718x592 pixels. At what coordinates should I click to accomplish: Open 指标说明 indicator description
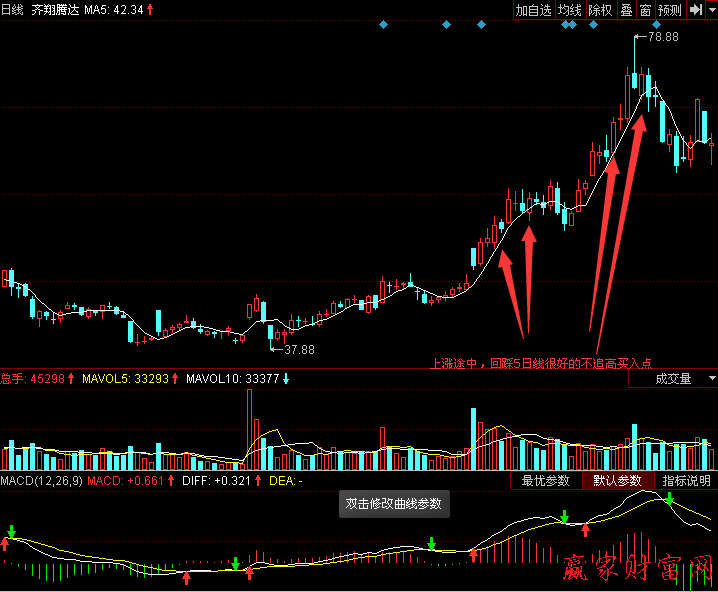coord(687,480)
